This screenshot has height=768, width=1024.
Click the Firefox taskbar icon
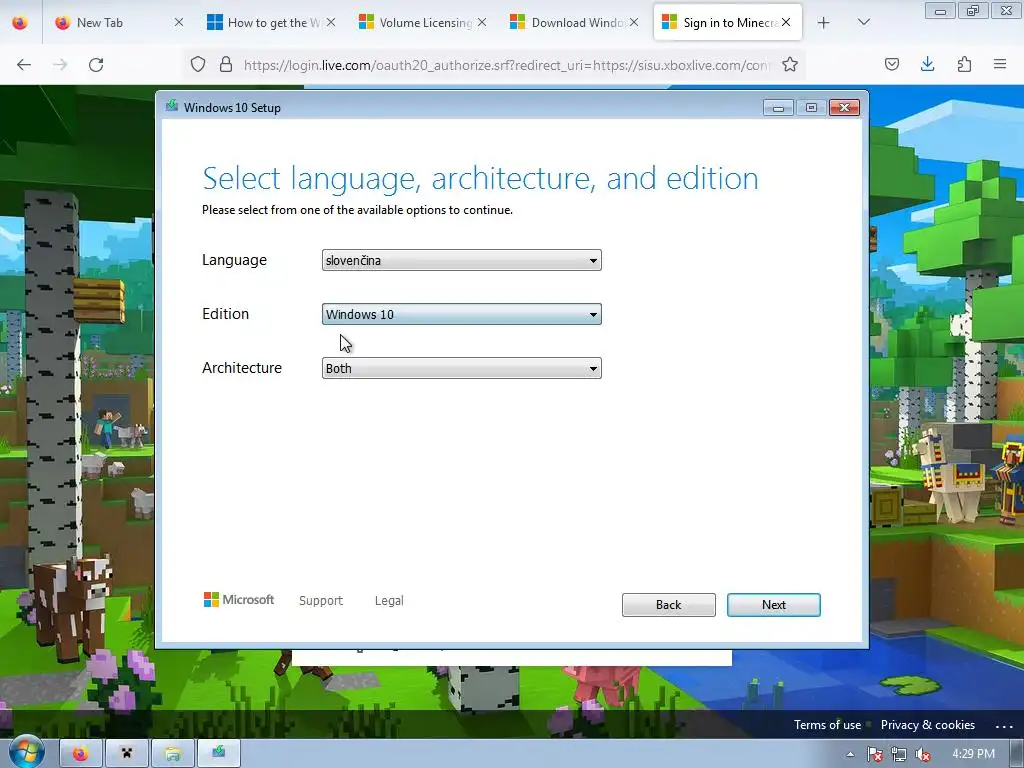coord(81,754)
